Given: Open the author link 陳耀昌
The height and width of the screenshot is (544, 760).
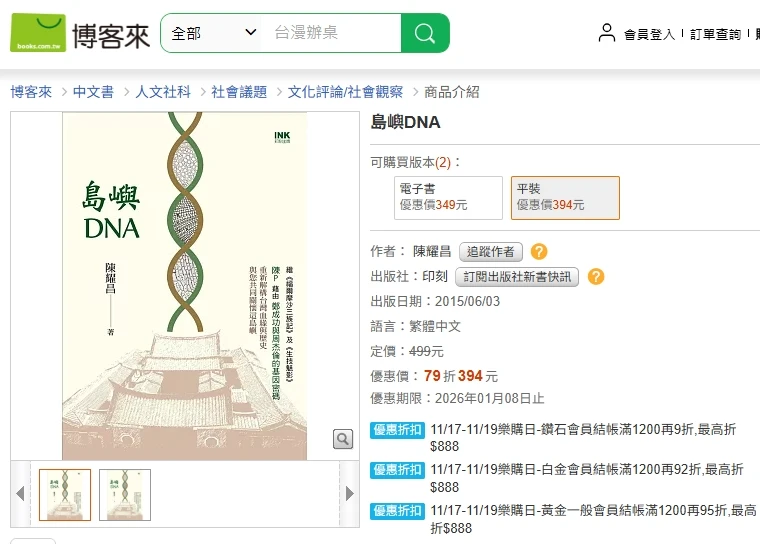Looking at the screenshot, I should click(431, 252).
